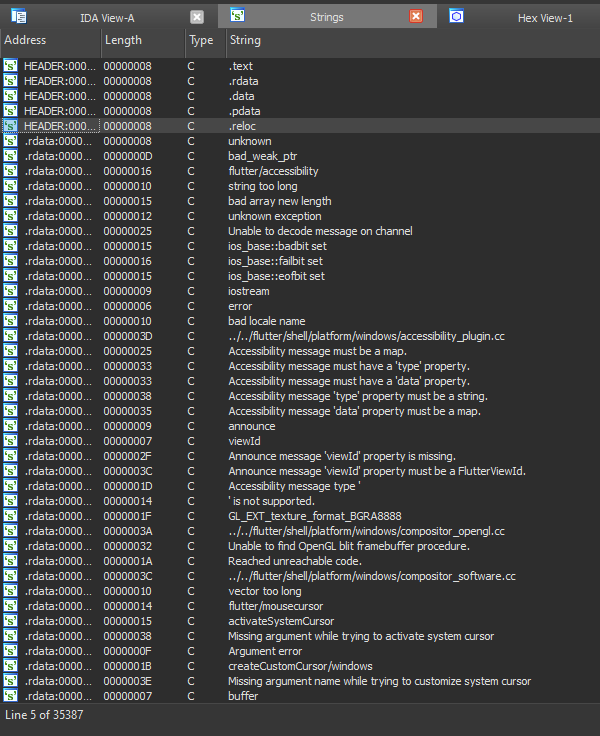Sort by the Type column header
Image resolution: width=600 pixels, height=736 pixels.
206,40
